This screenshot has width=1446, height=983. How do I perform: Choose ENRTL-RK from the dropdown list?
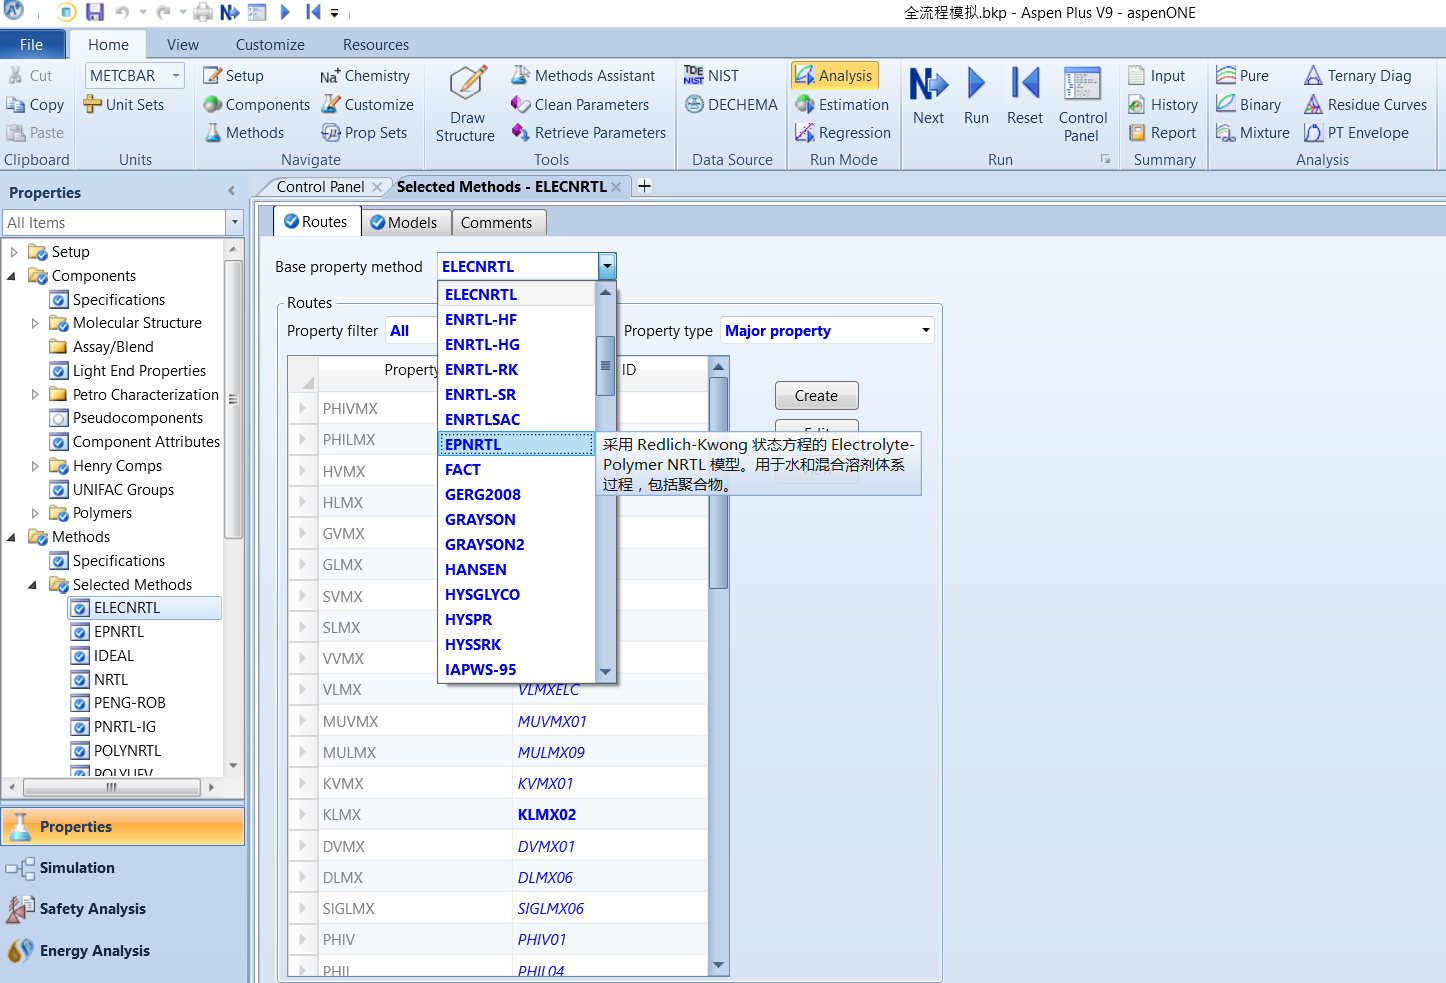click(x=517, y=370)
